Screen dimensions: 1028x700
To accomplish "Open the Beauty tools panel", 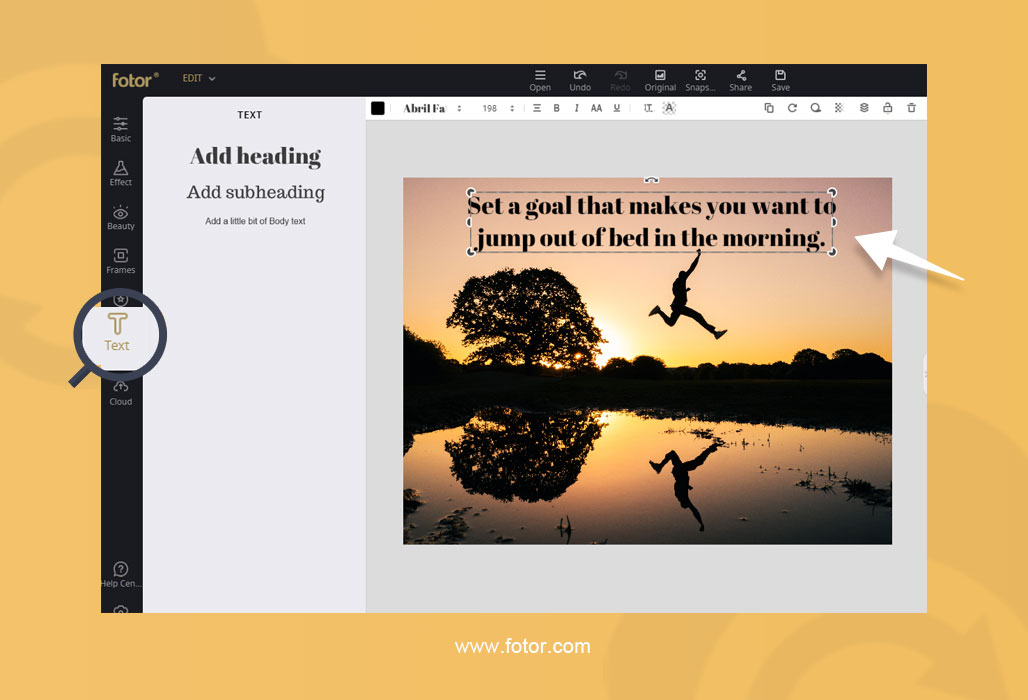I will [121, 218].
